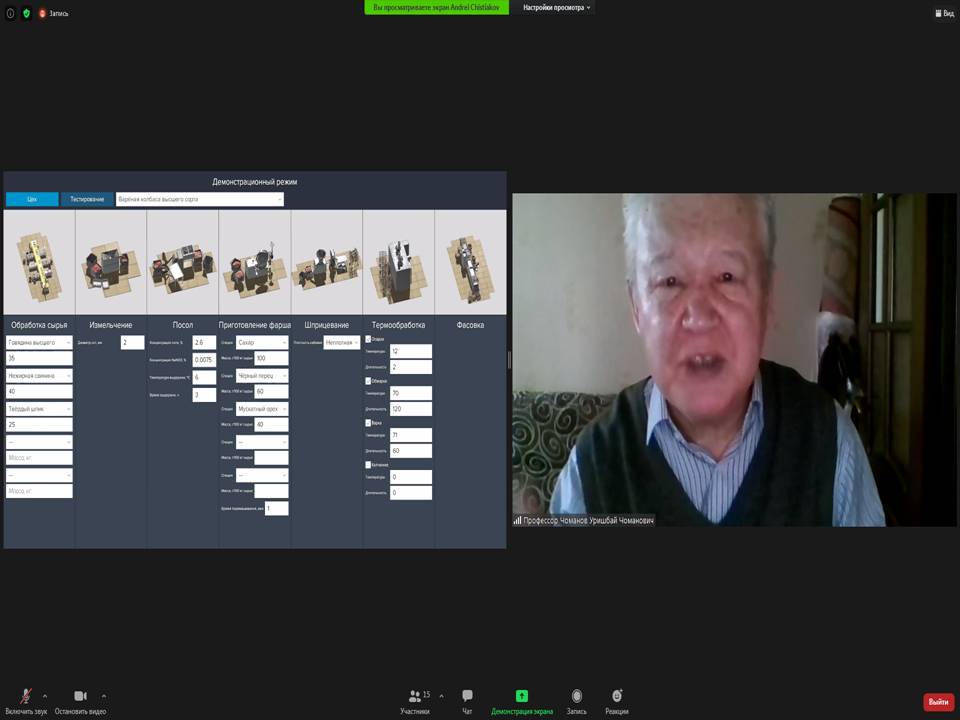Image resolution: width=960 pixels, height=720 pixels.
Task: Open the Чат chat icon
Action: tap(467, 696)
